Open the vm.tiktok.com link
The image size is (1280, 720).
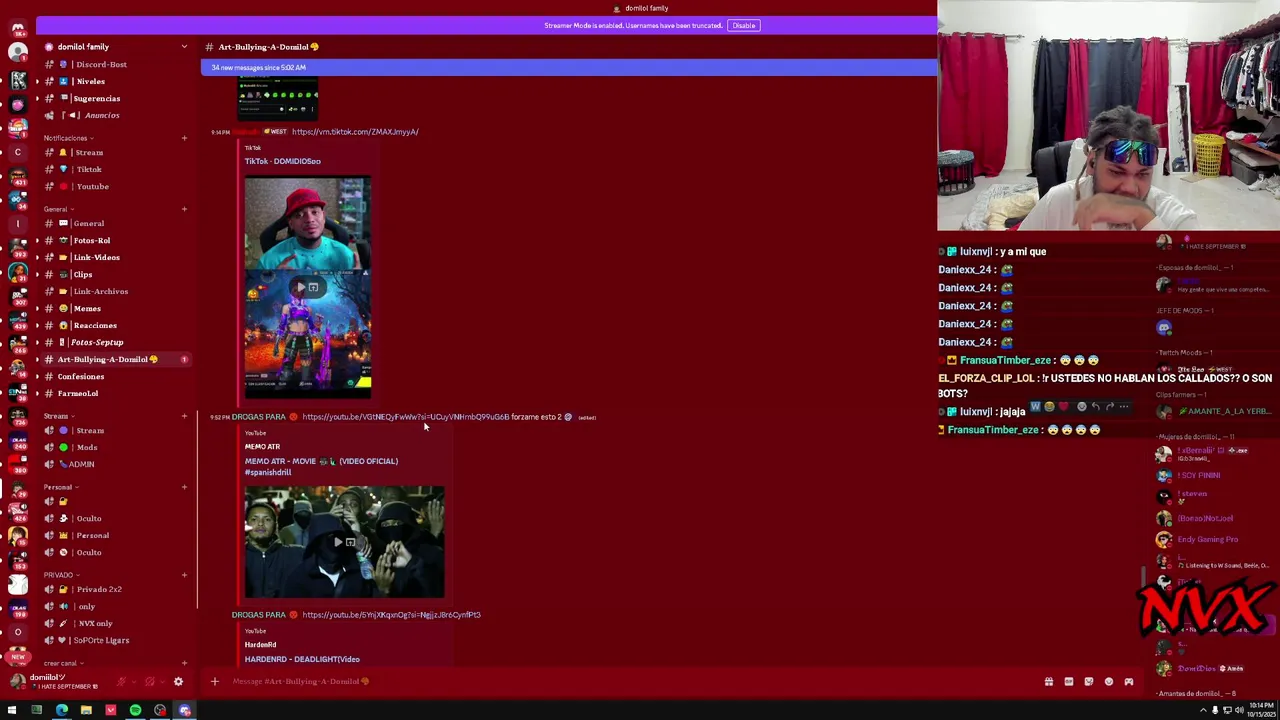(x=355, y=132)
